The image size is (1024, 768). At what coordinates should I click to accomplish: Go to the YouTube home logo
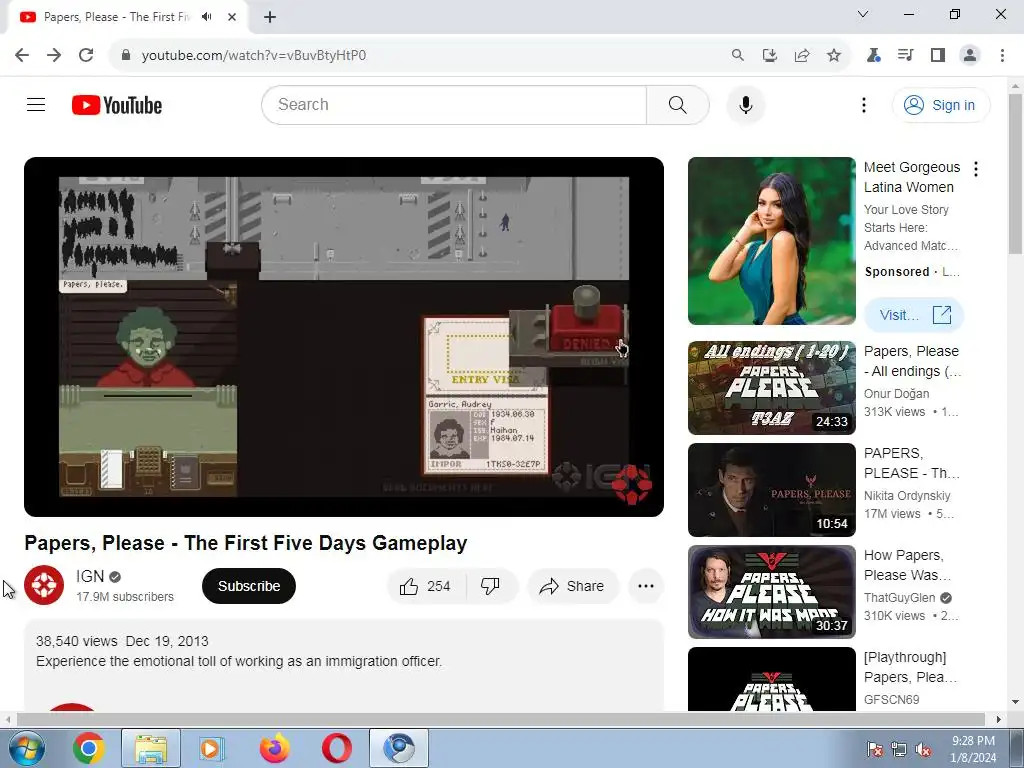click(x=117, y=105)
